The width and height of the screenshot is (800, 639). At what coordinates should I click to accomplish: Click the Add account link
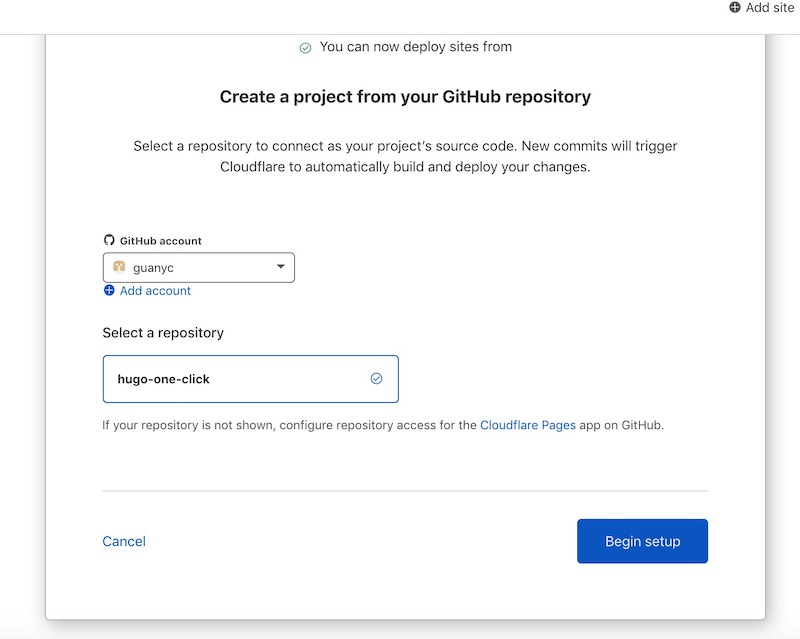(155, 290)
